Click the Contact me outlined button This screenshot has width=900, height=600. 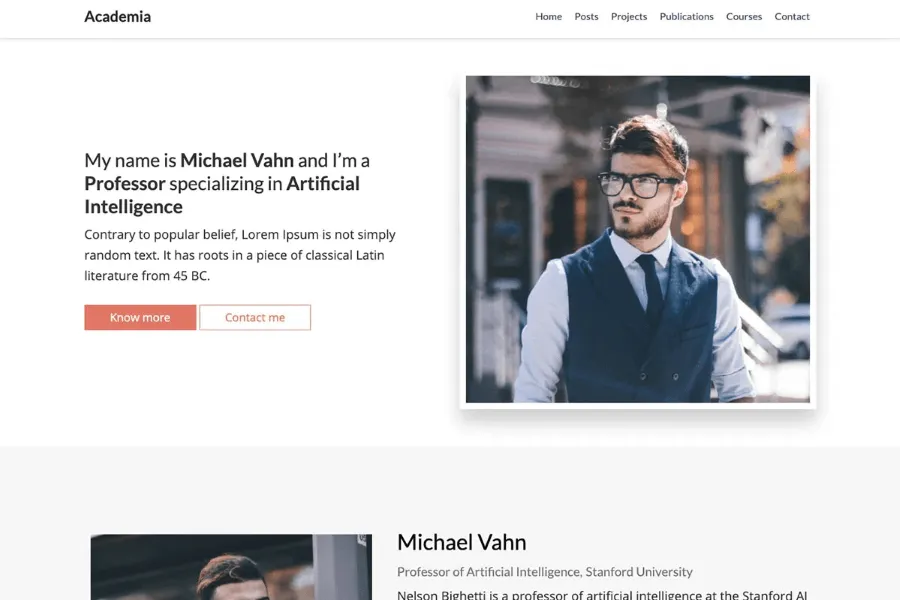255,318
